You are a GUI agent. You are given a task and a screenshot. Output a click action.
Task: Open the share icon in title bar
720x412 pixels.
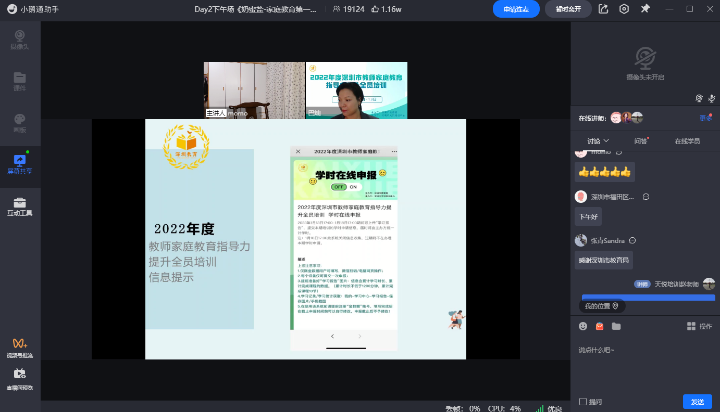coord(604,9)
